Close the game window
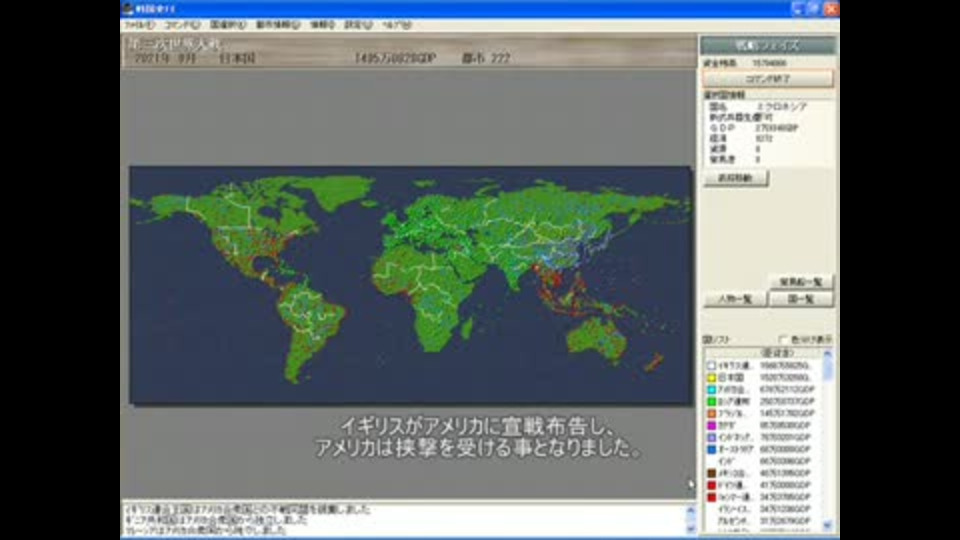This screenshot has height=540, width=960. [831, 9]
